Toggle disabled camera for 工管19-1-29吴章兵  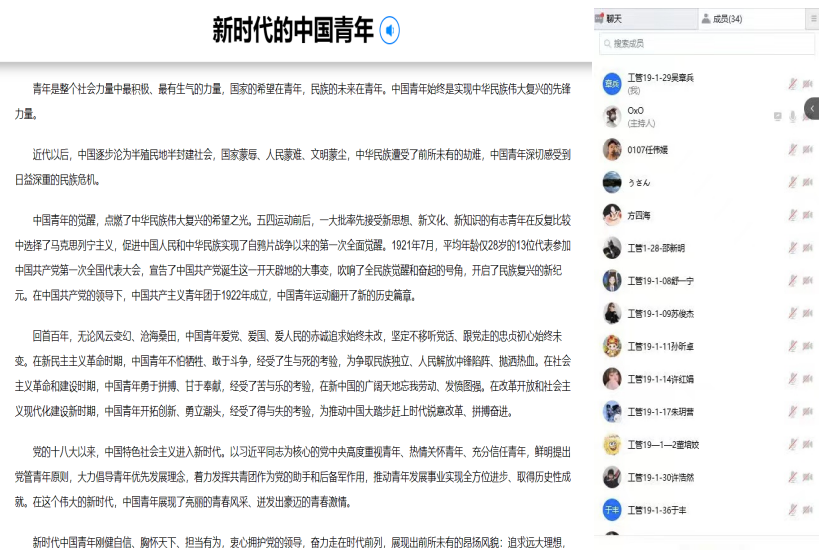coord(808,84)
